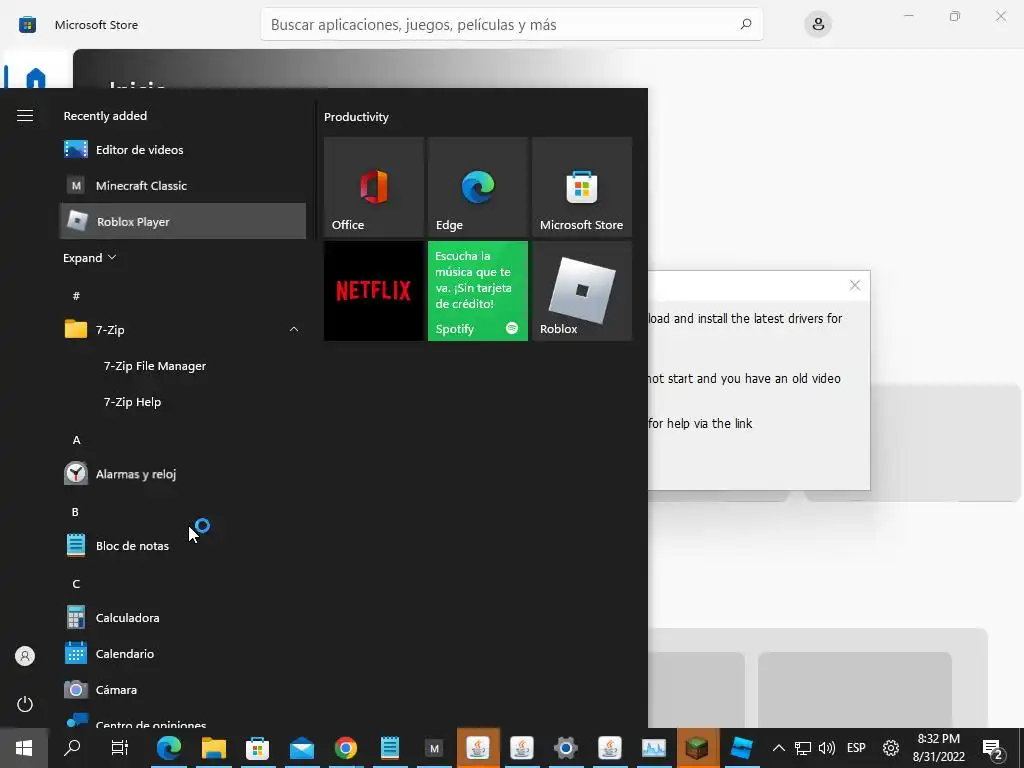Click the A letter group header
The width and height of the screenshot is (1024, 768).
pos(76,440)
